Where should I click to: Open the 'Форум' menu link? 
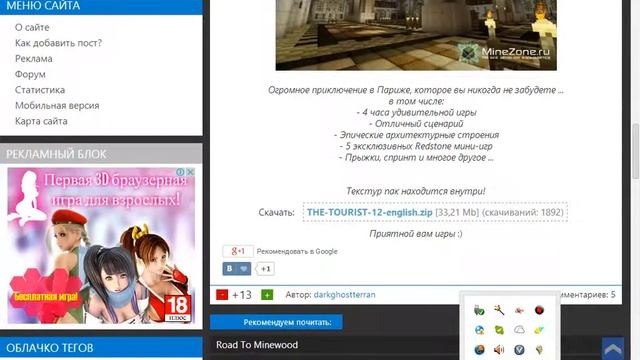[30, 74]
